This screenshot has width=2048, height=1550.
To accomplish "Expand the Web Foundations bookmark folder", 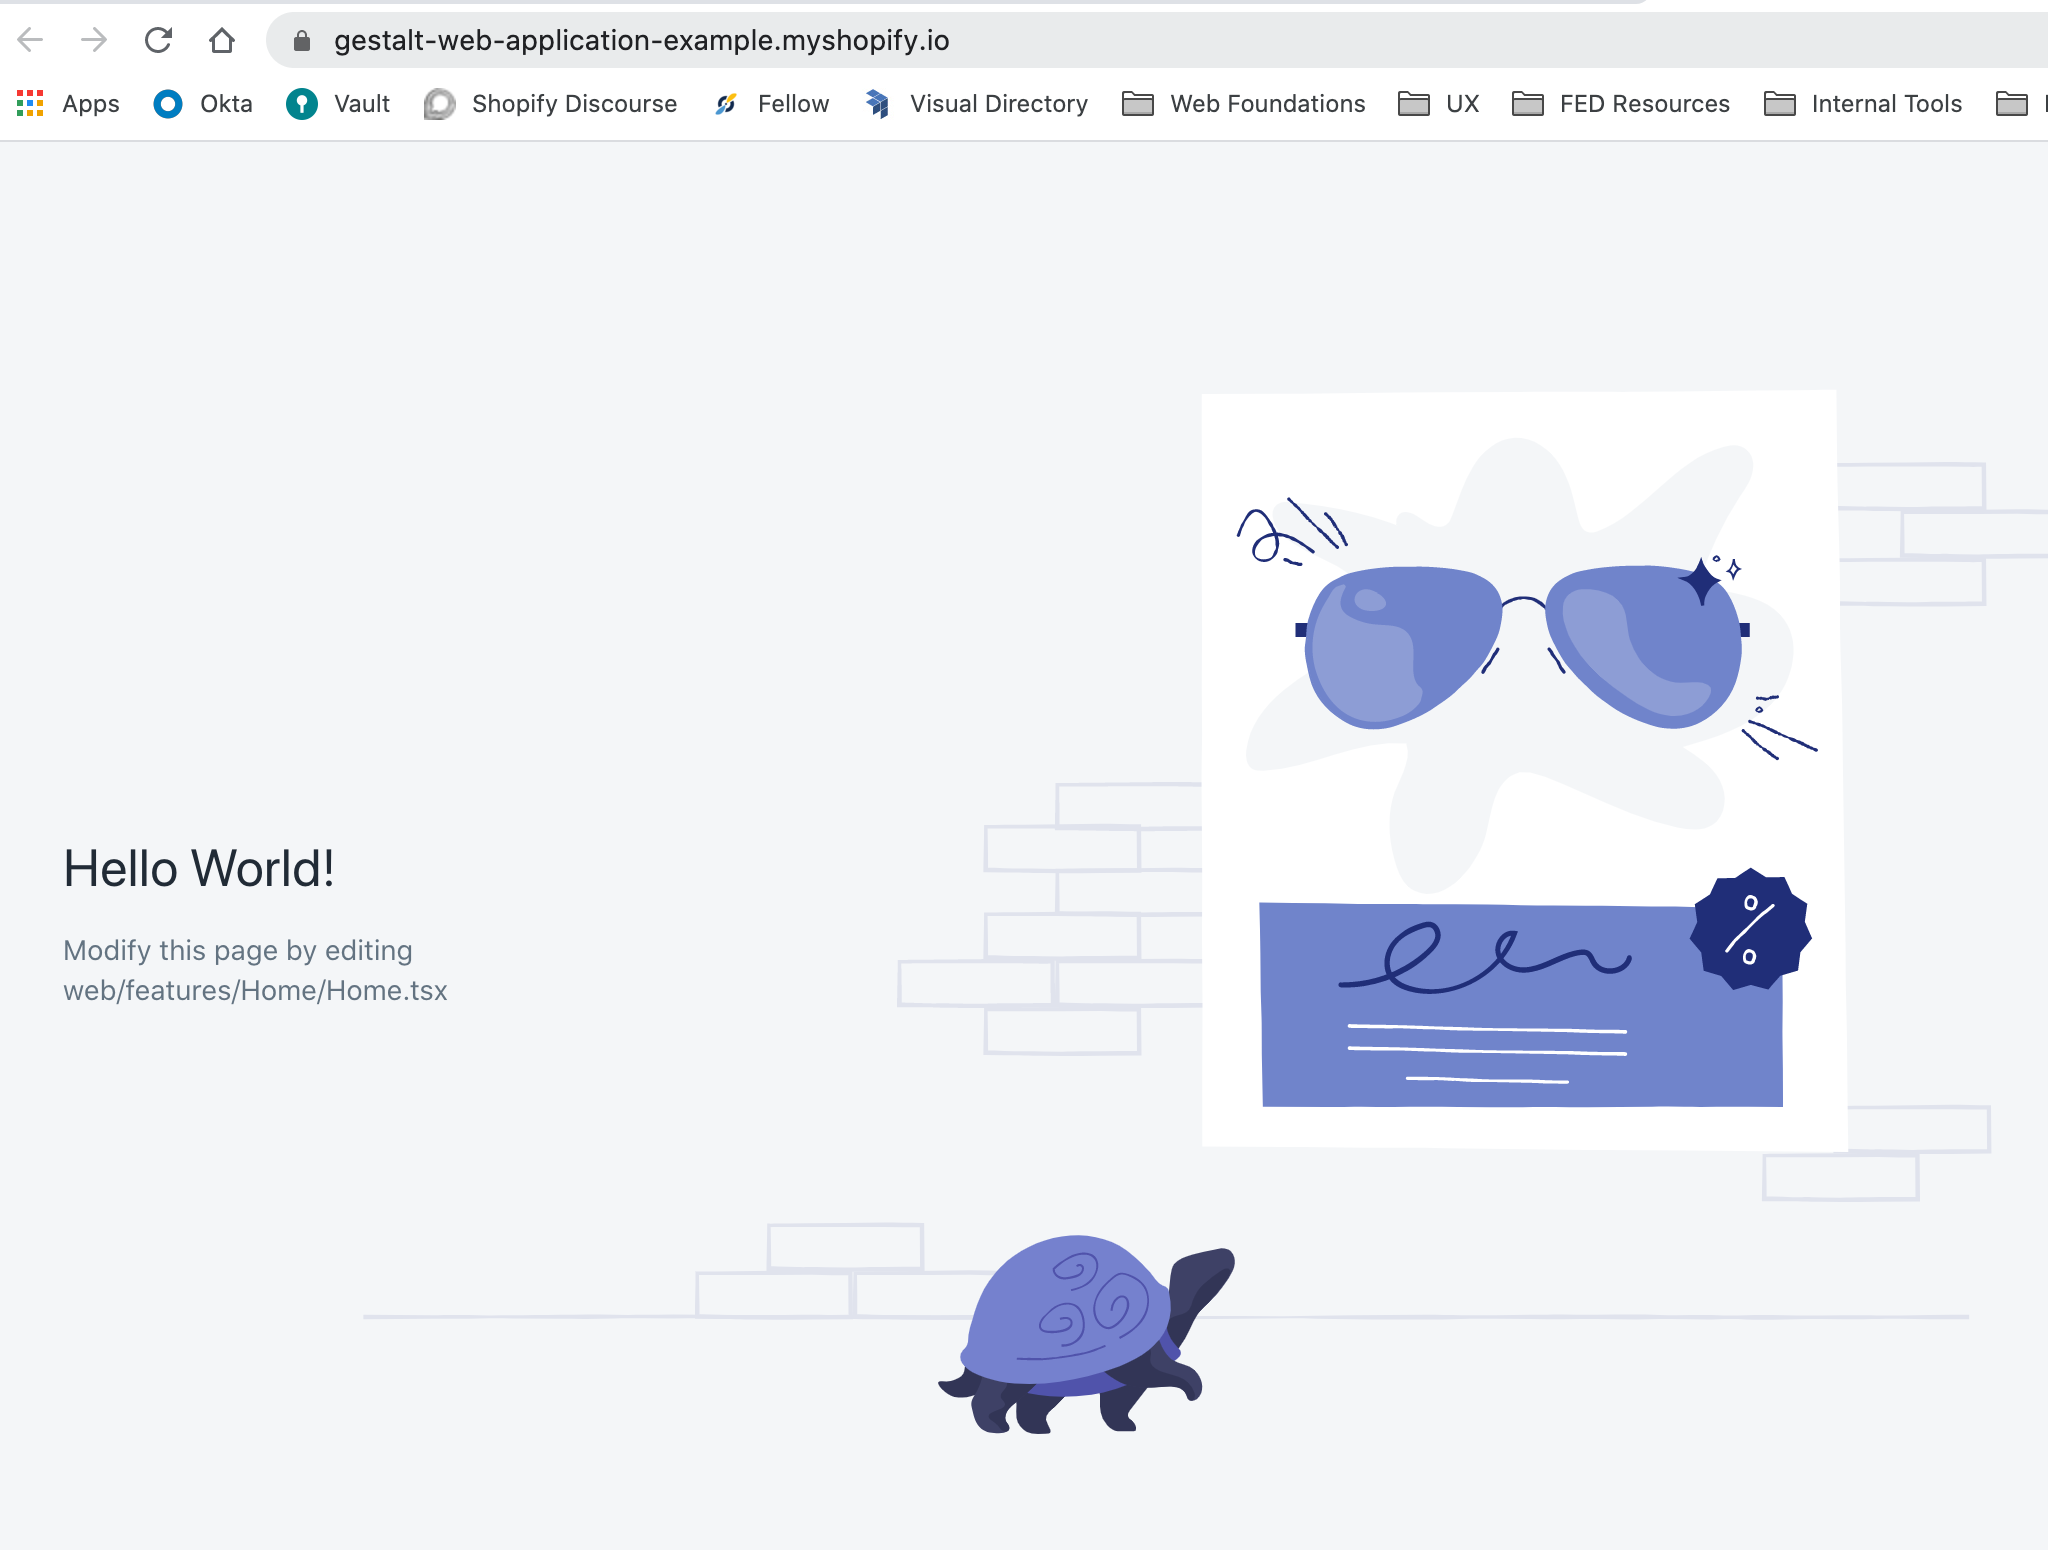I will [x=1243, y=104].
